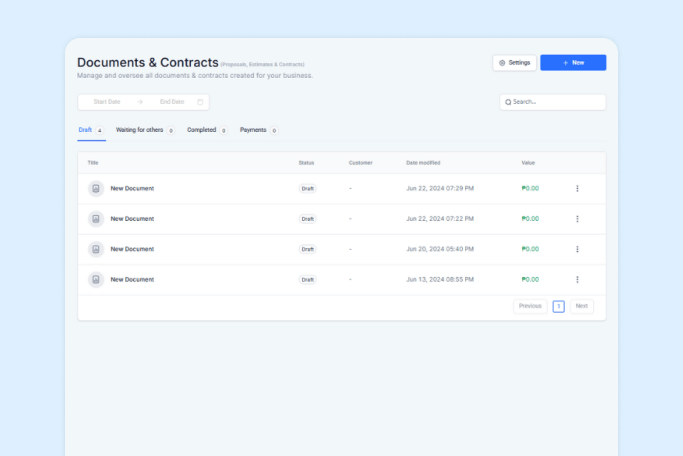This screenshot has width=683, height=456.
Task: Click the document icon of the 07:22 PM row
Action: 96,218
